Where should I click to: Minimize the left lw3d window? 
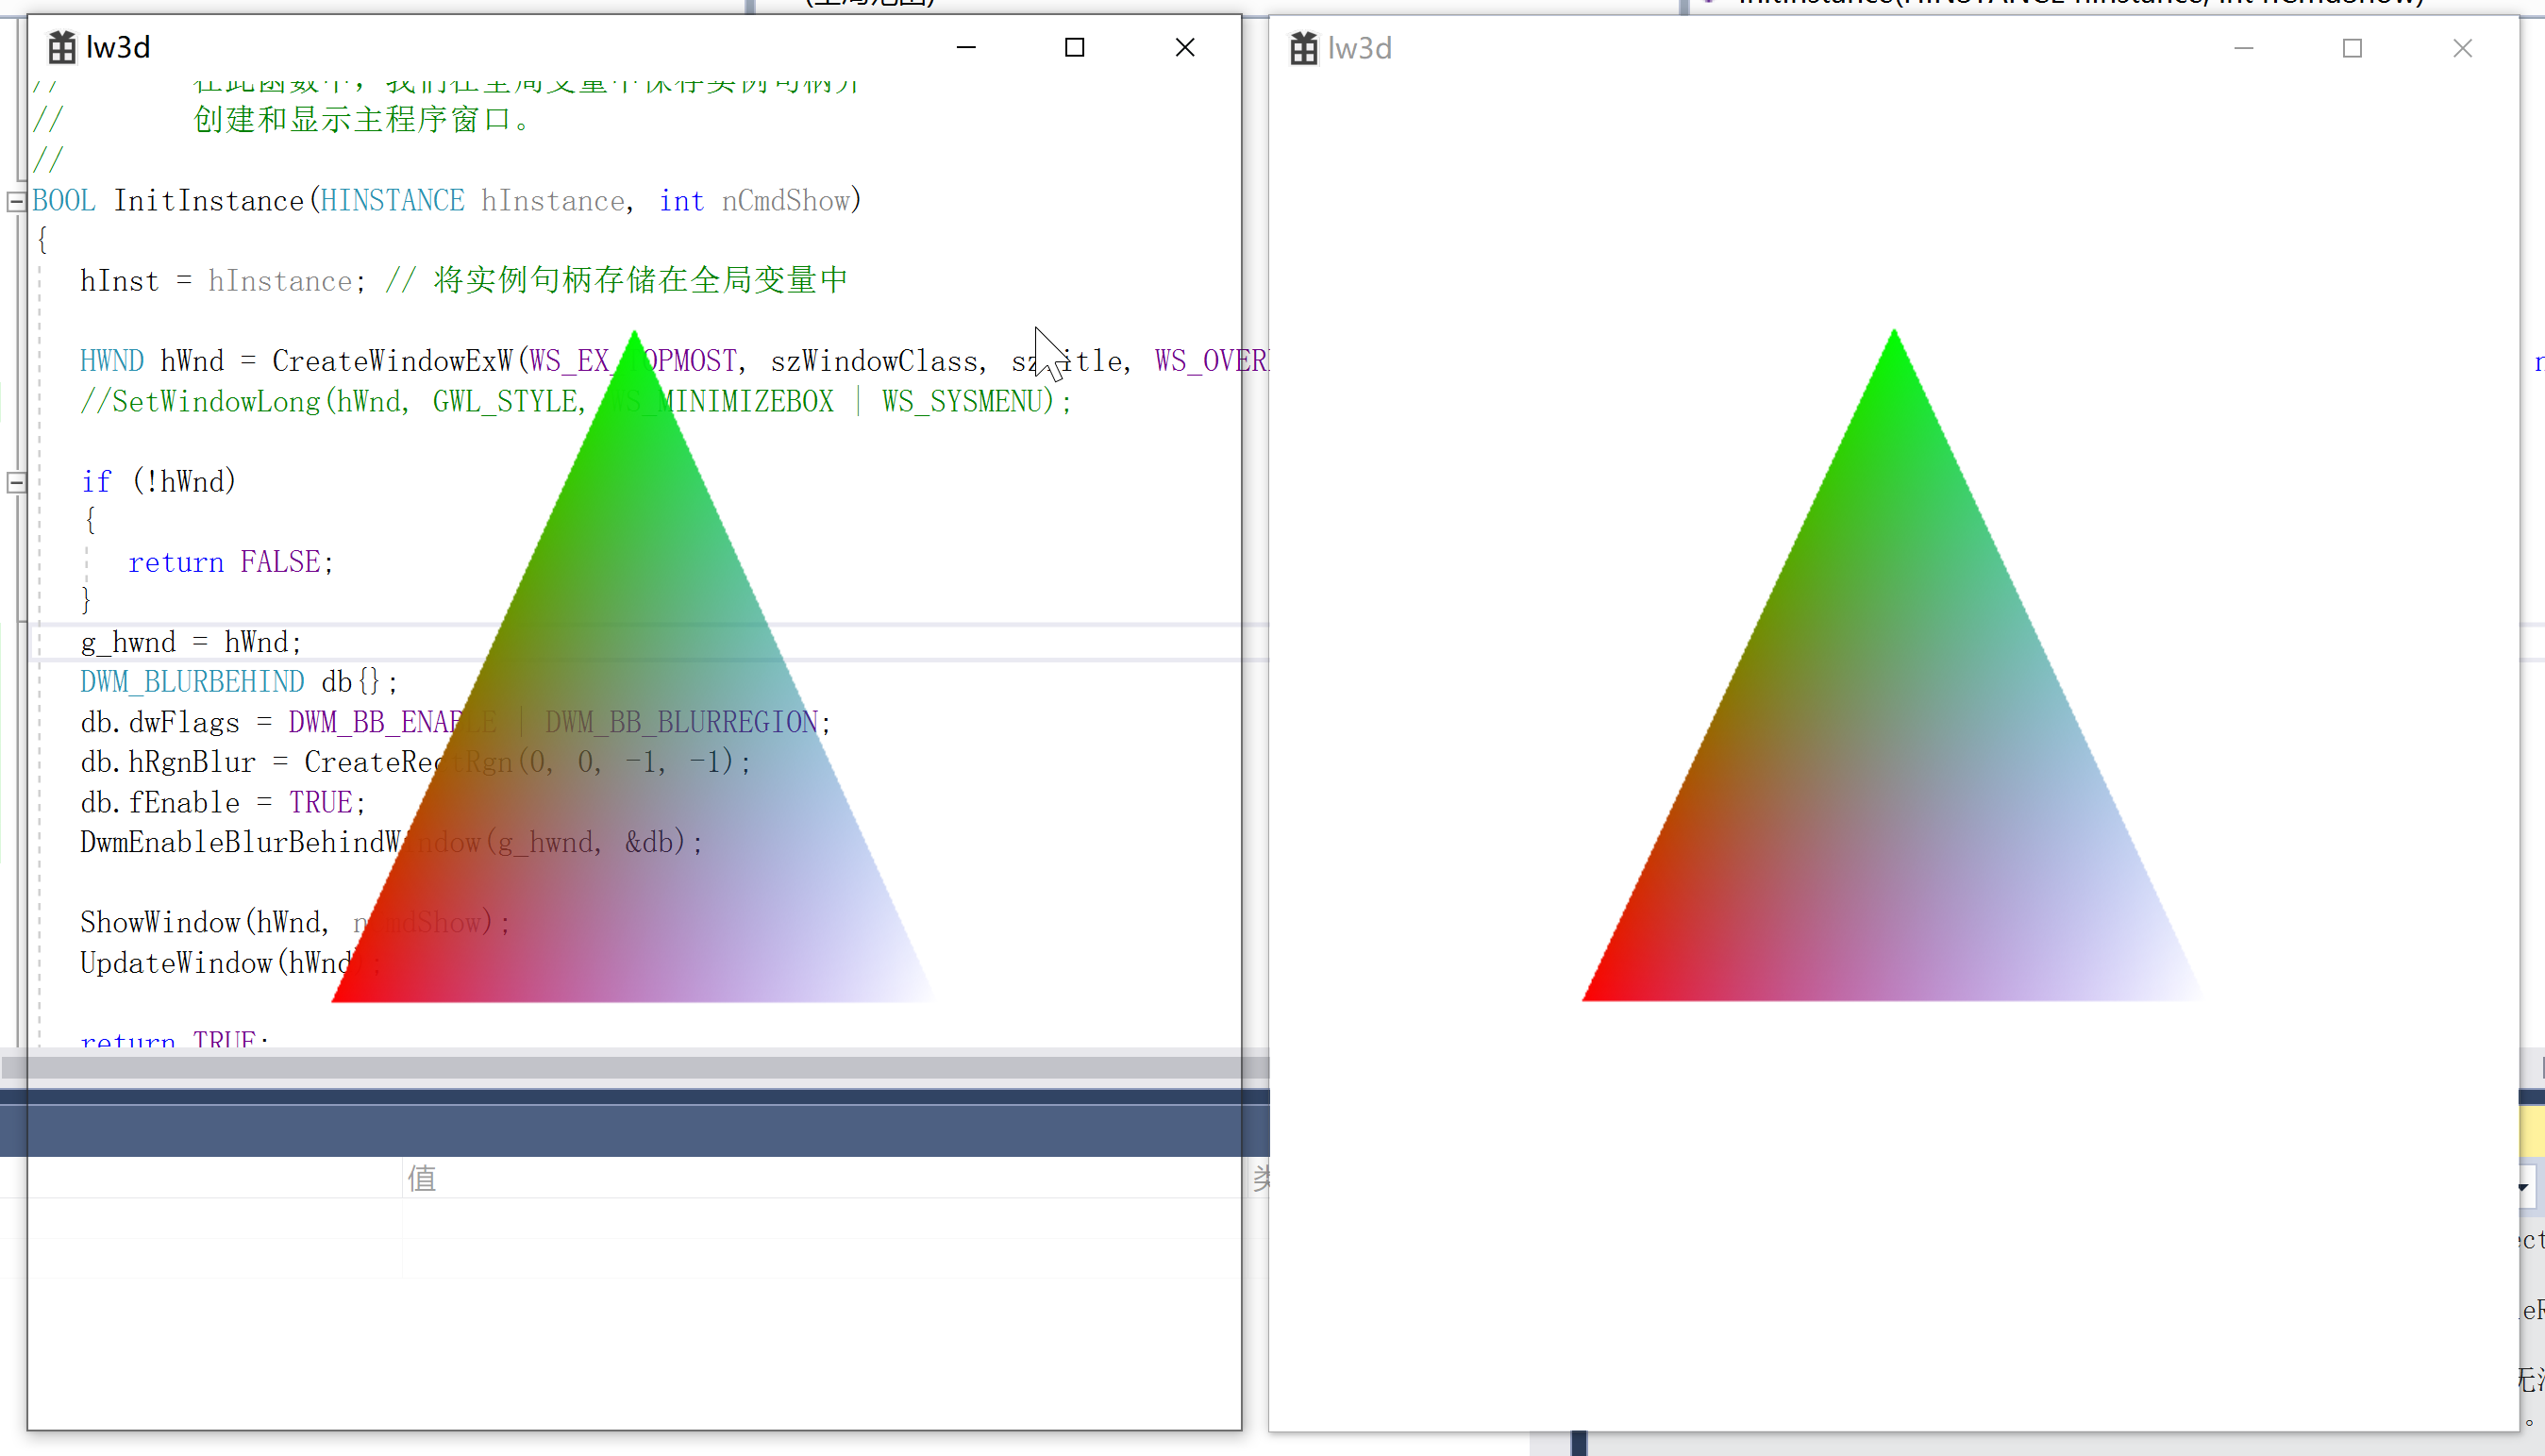pos(965,47)
